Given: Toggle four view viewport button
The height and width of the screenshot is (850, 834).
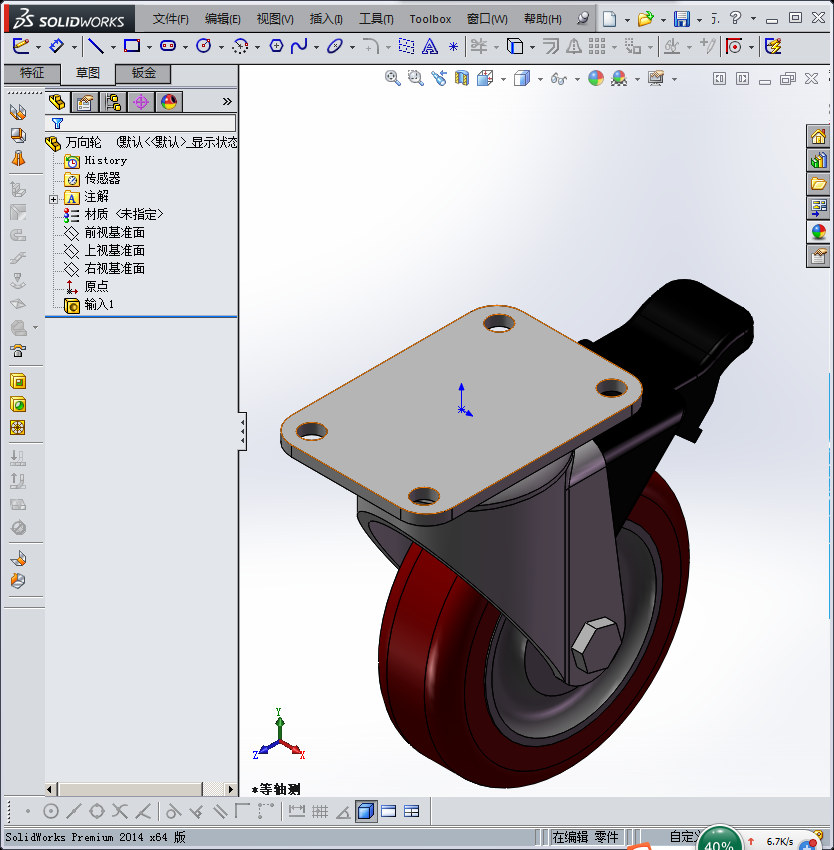Looking at the screenshot, I should point(412,812).
